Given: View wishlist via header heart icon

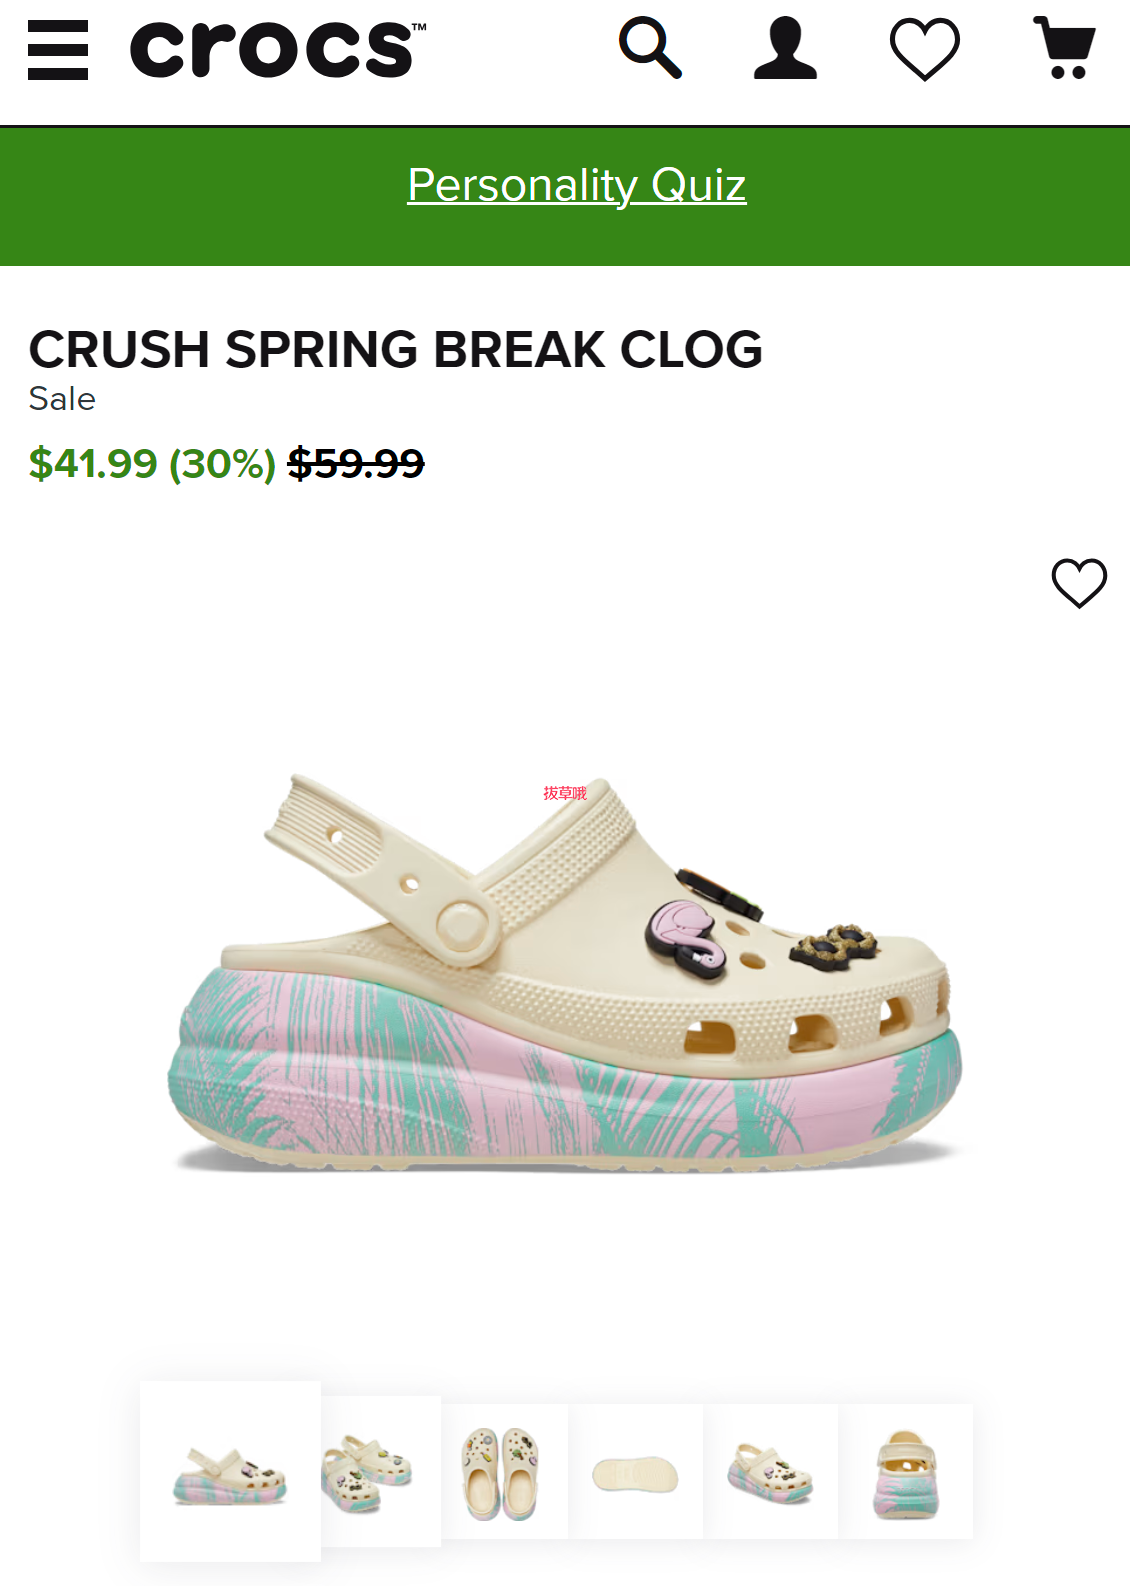Looking at the screenshot, I should 925,49.
